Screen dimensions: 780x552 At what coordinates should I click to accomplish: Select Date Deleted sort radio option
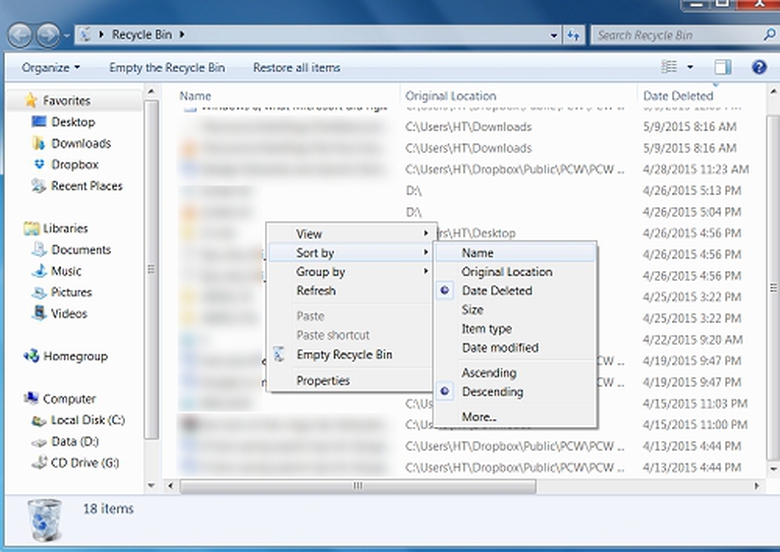click(x=496, y=291)
